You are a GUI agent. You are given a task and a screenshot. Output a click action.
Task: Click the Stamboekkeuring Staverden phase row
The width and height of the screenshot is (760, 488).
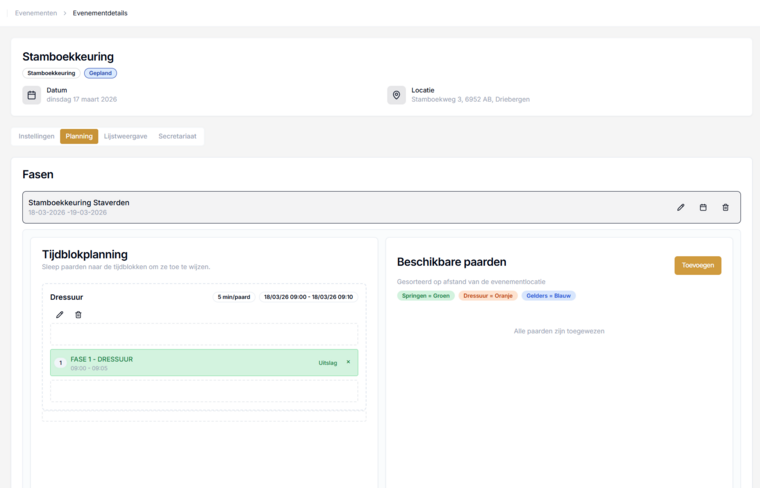[381, 207]
